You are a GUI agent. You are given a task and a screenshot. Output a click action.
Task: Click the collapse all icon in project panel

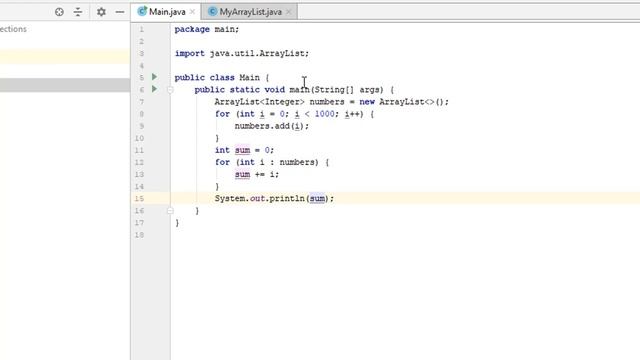(x=78, y=12)
